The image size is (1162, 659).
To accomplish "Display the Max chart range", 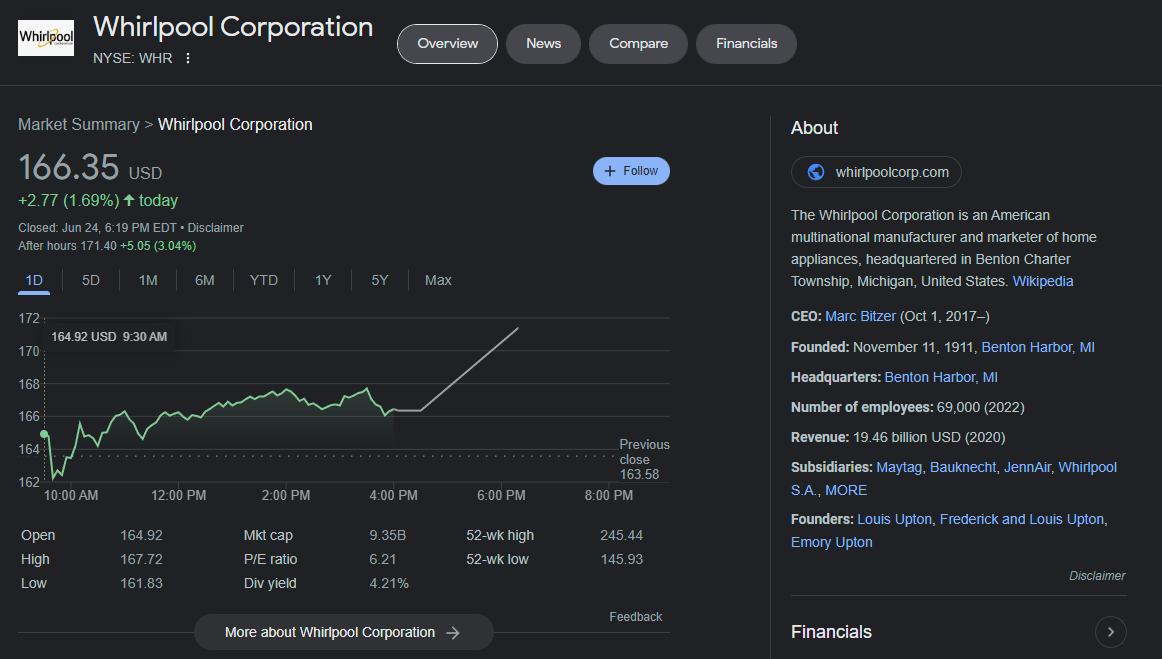I will [x=438, y=280].
